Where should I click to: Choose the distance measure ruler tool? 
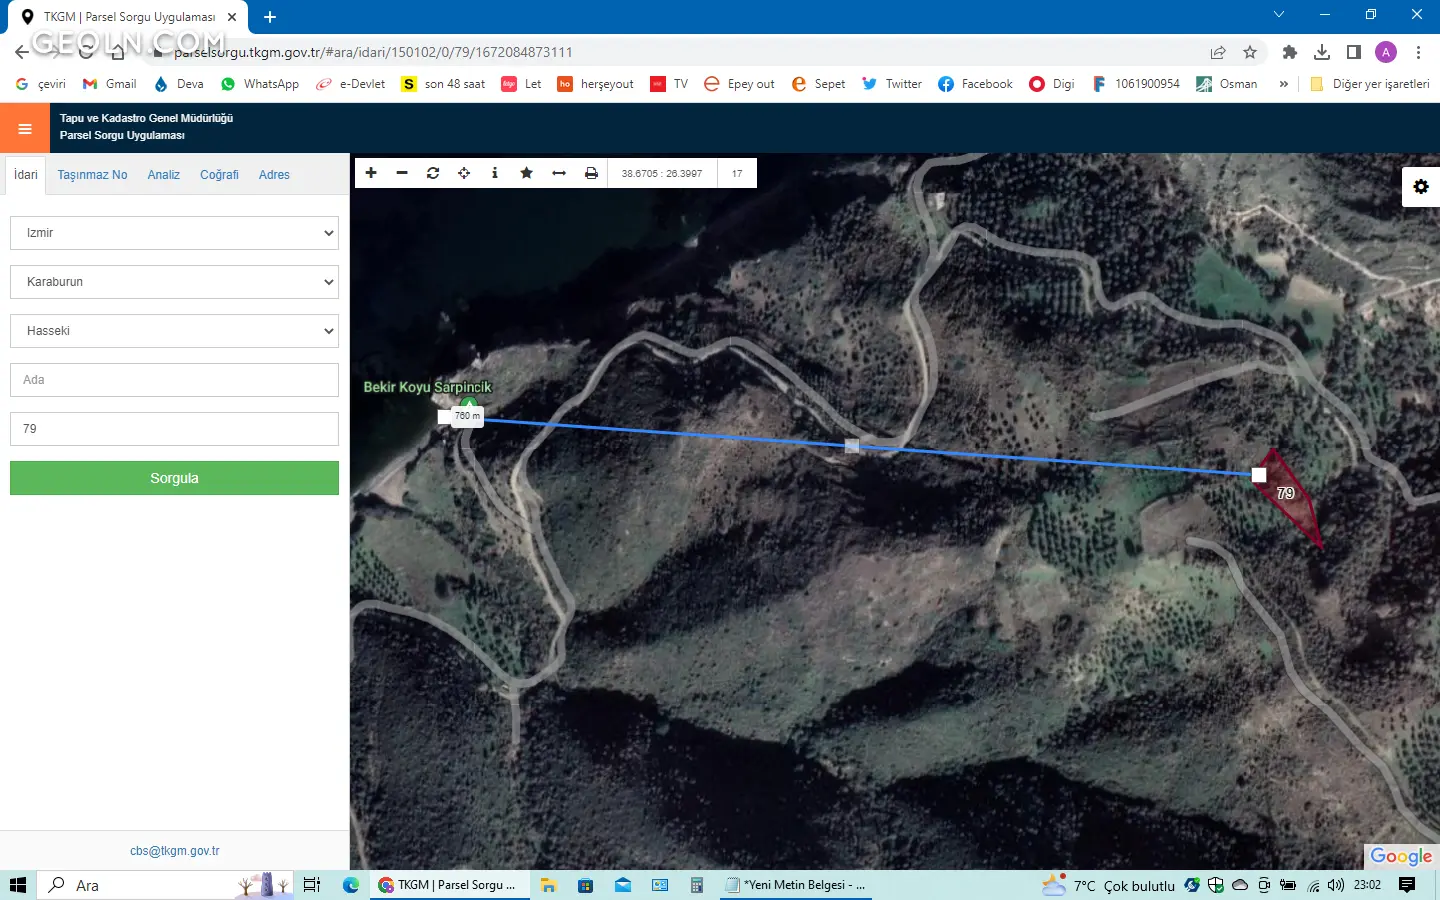pyautogui.click(x=559, y=173)
